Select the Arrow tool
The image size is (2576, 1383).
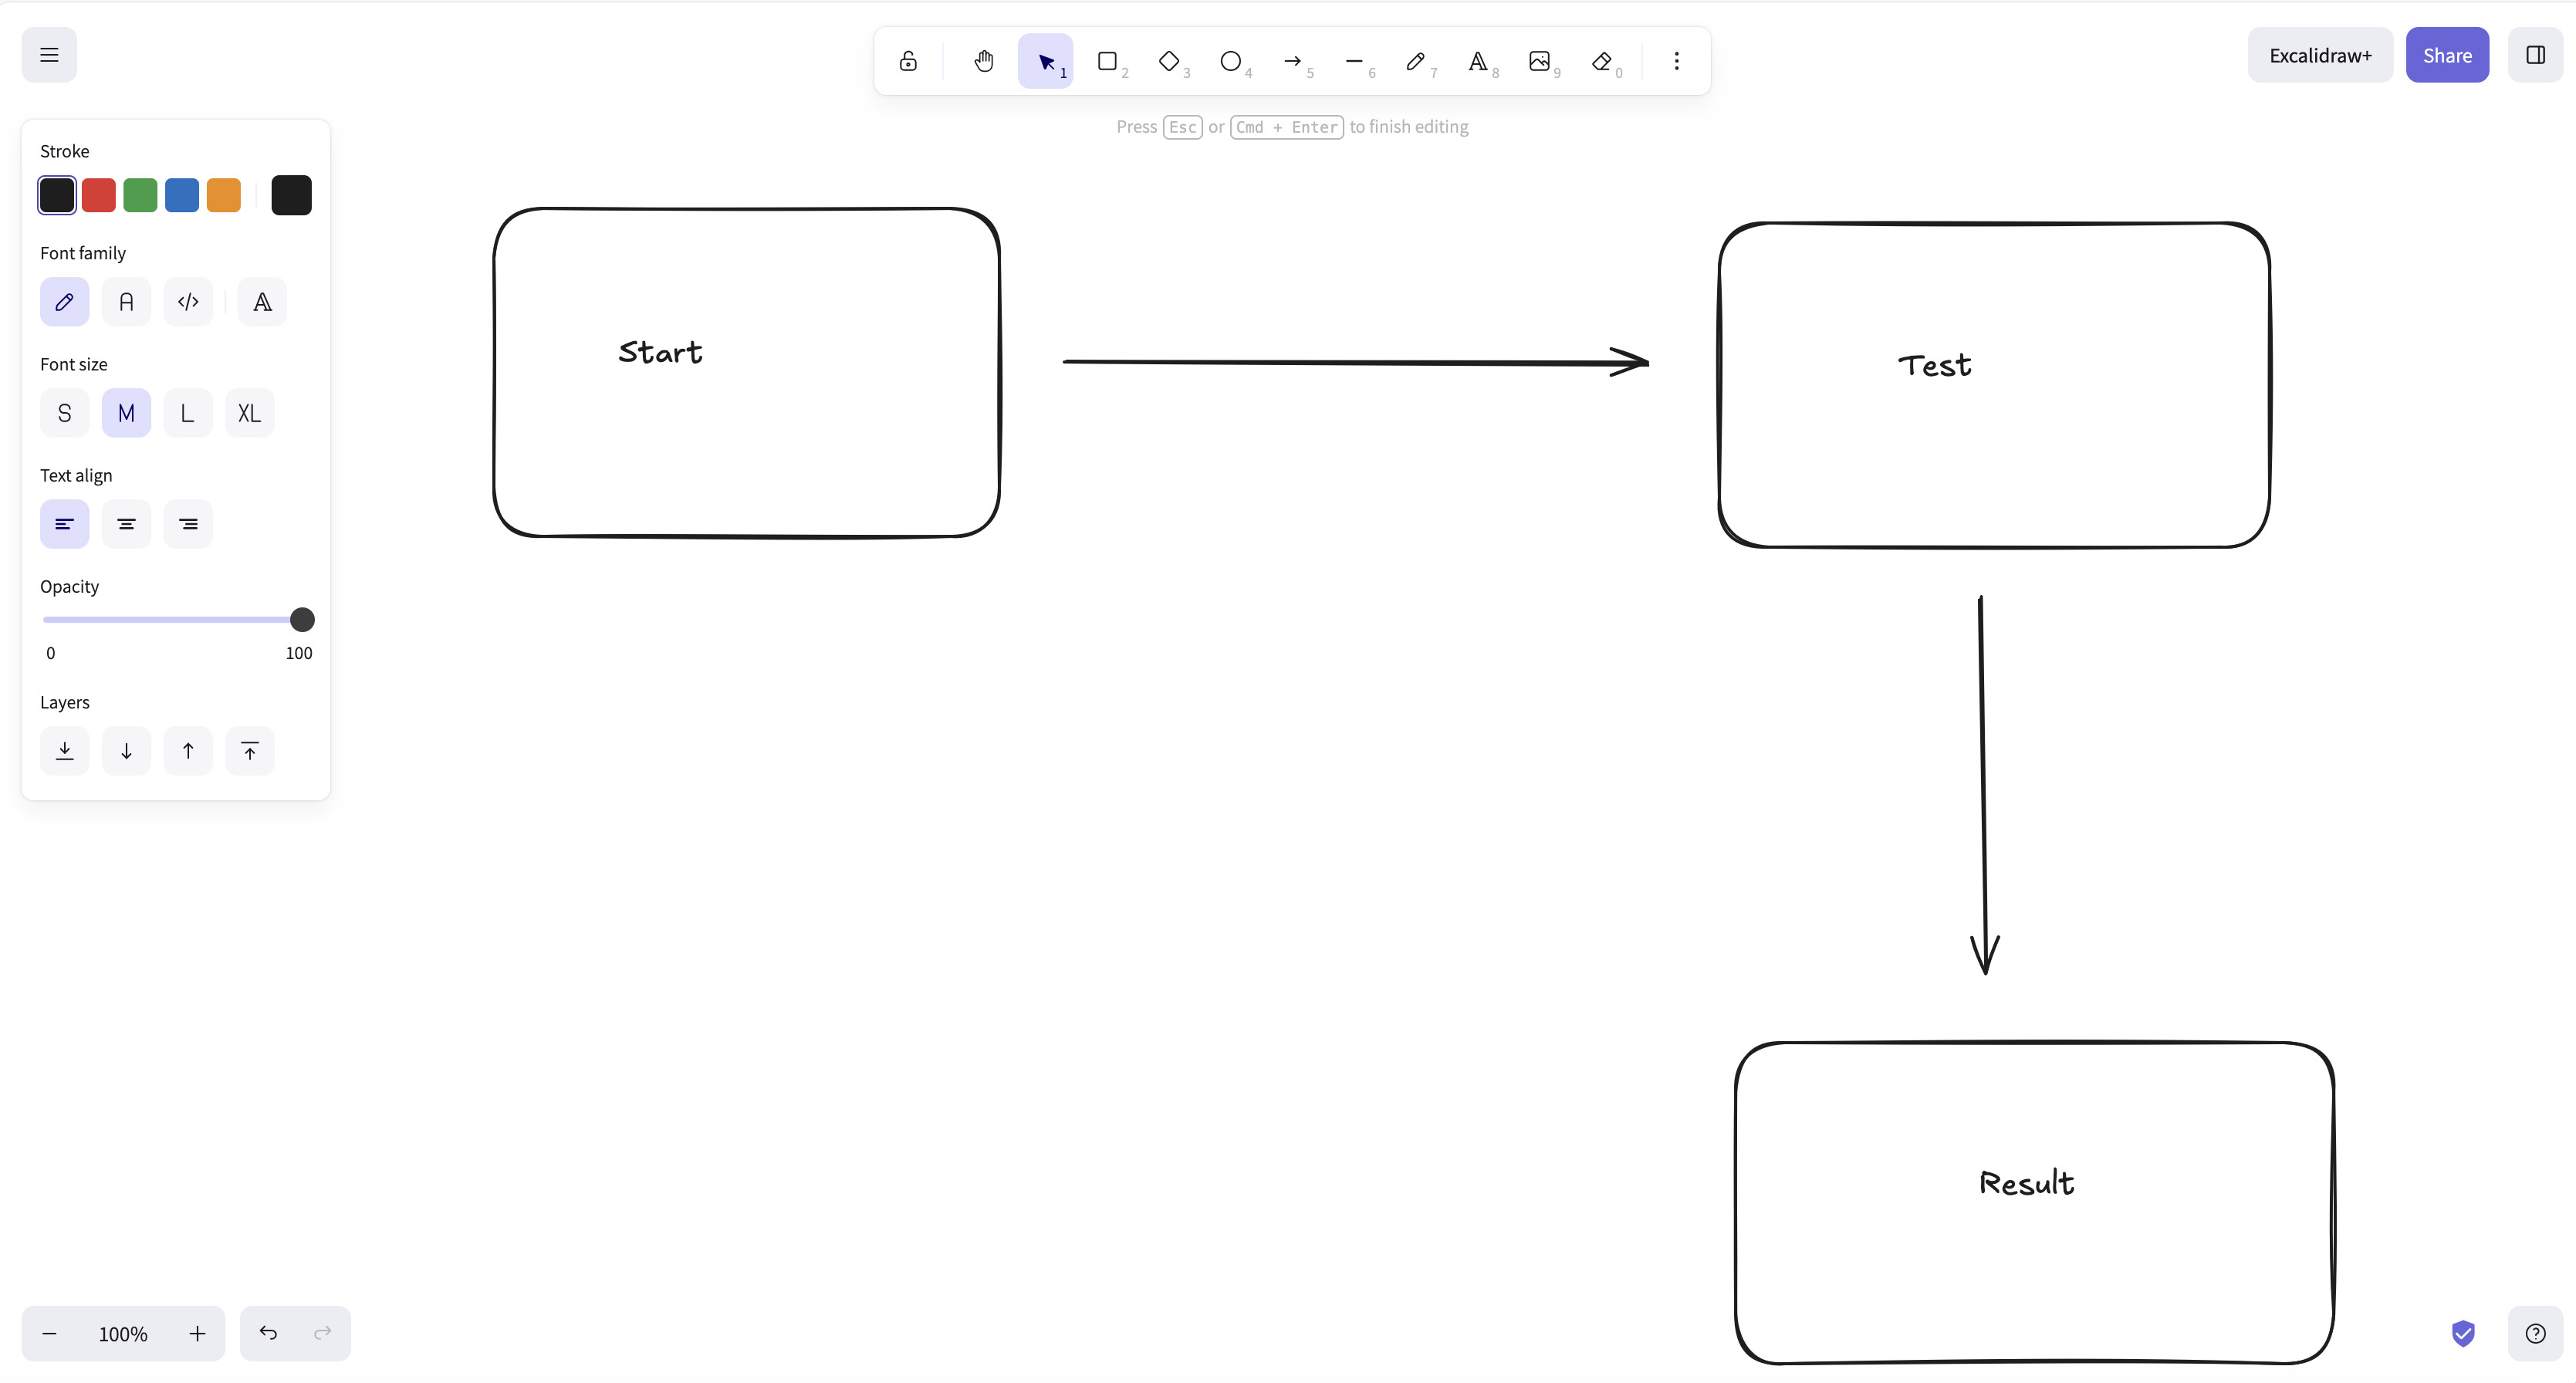1293,61
